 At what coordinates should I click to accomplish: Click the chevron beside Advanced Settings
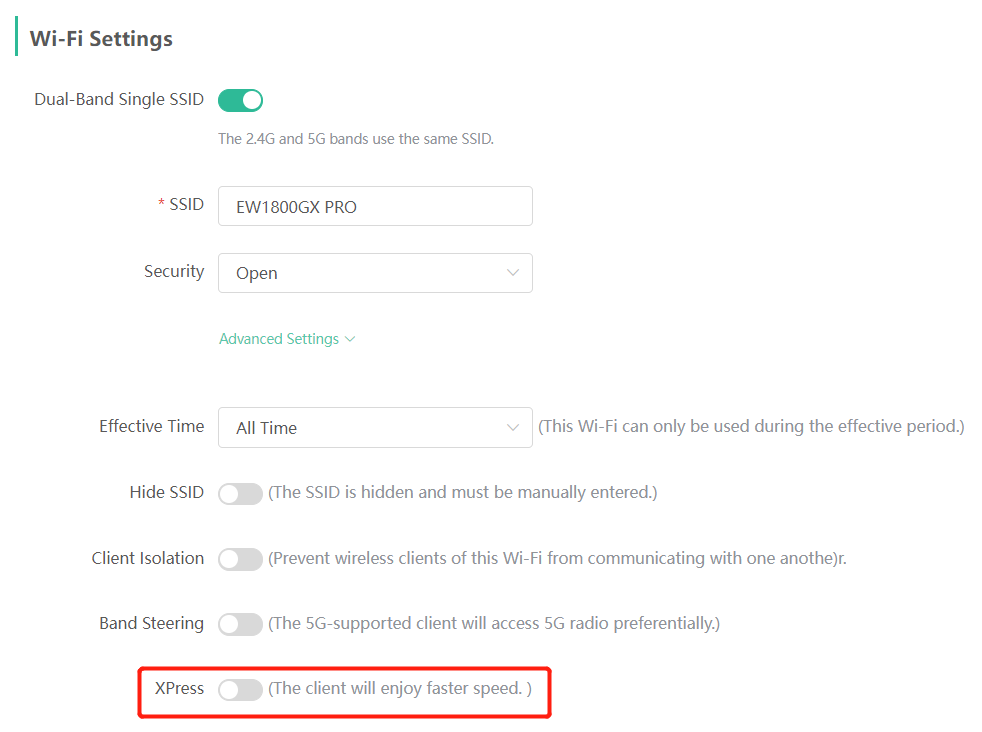pyautogui.click(x=350, y=339)
